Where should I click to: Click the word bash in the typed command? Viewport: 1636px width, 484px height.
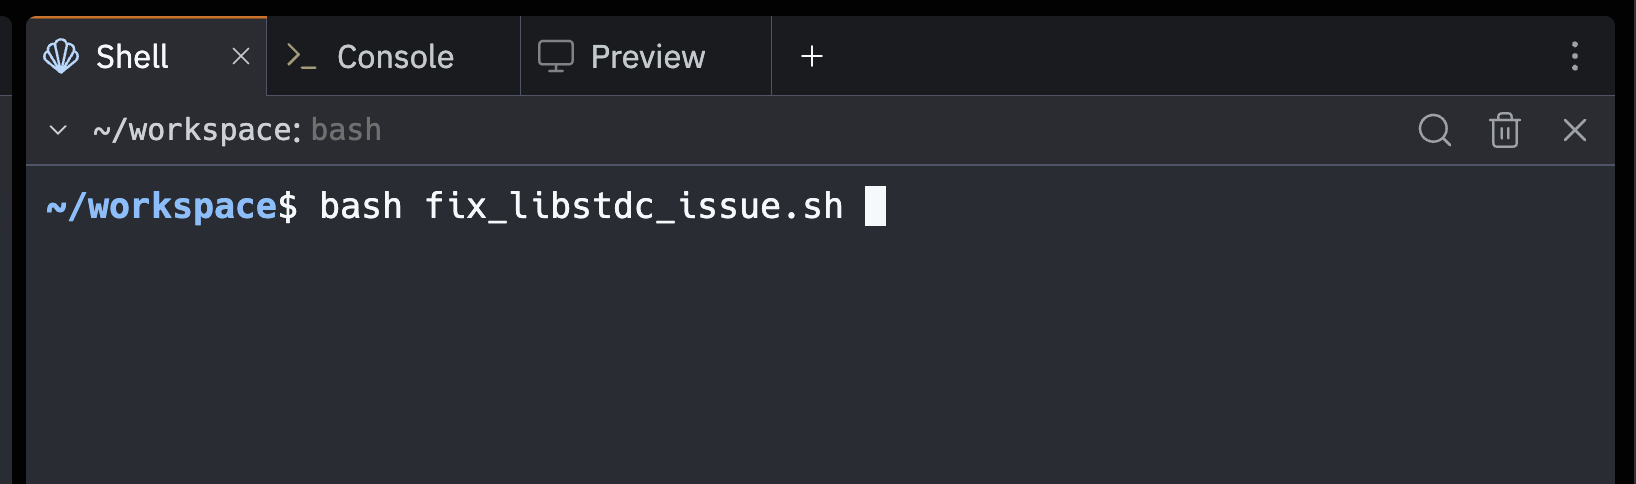(x=360, y=206)
